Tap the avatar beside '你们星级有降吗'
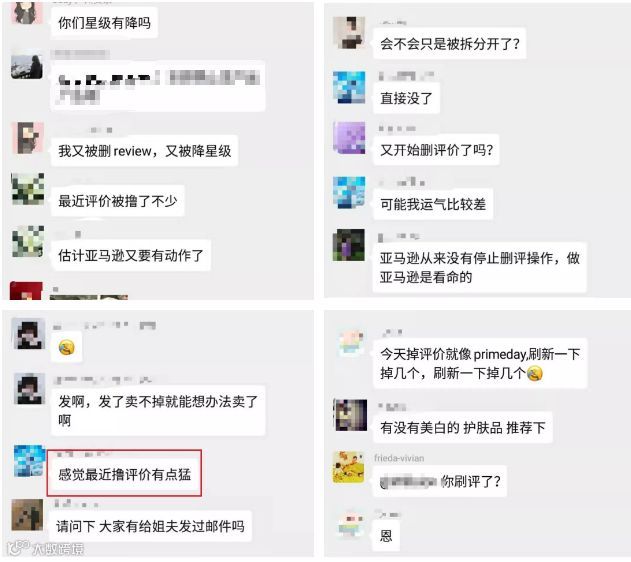The height and width of the screenshot is (562, 631). [27, 12]
